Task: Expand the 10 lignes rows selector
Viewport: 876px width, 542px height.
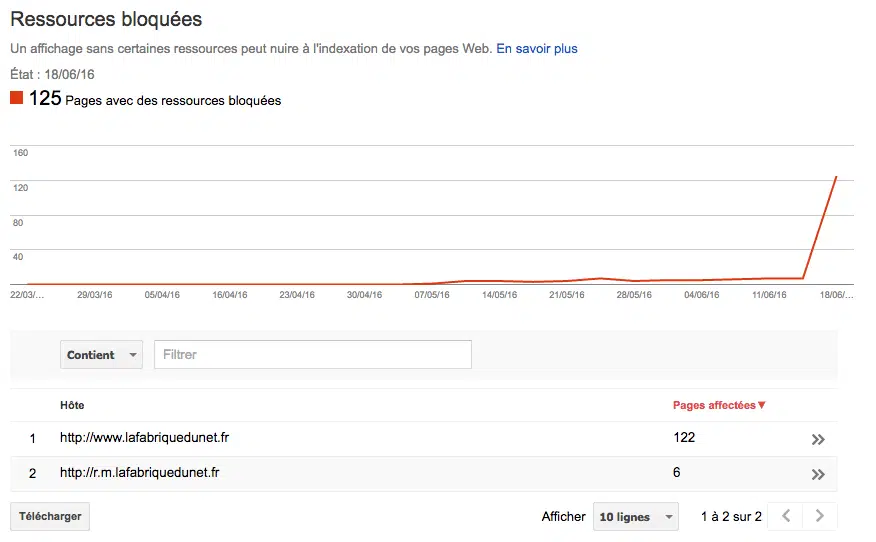Action: (635, 517)
